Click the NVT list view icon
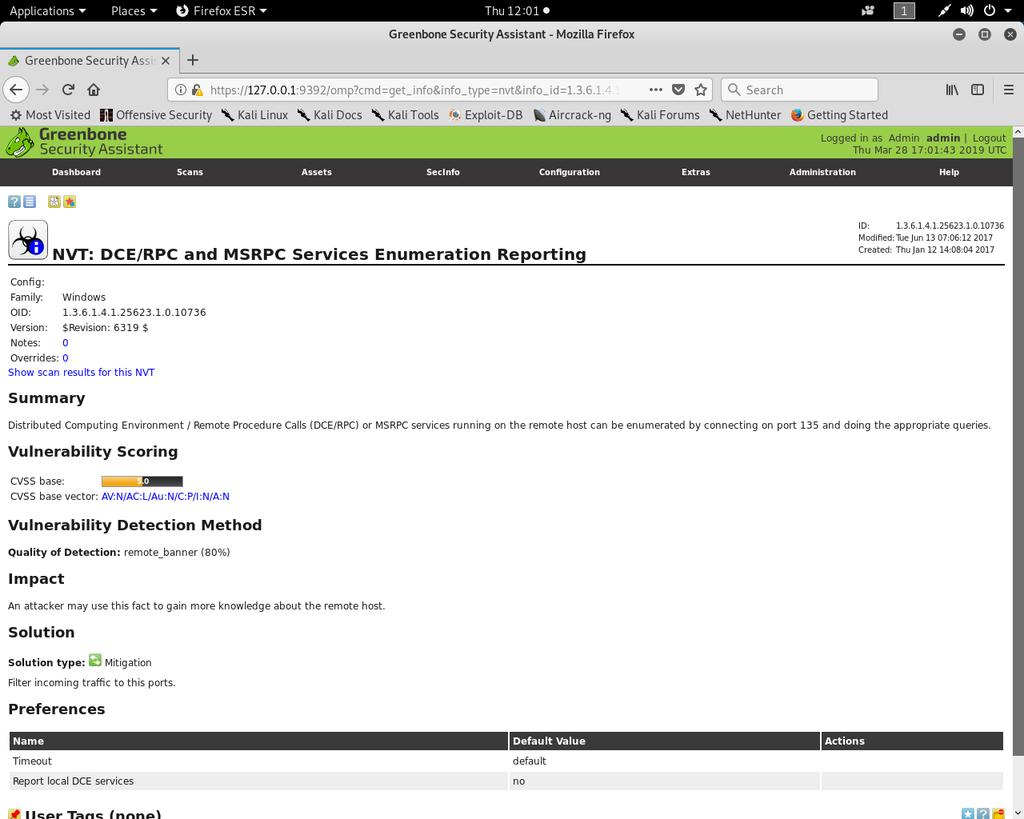This screenshot has height=819, width=1024. (30, 202)
